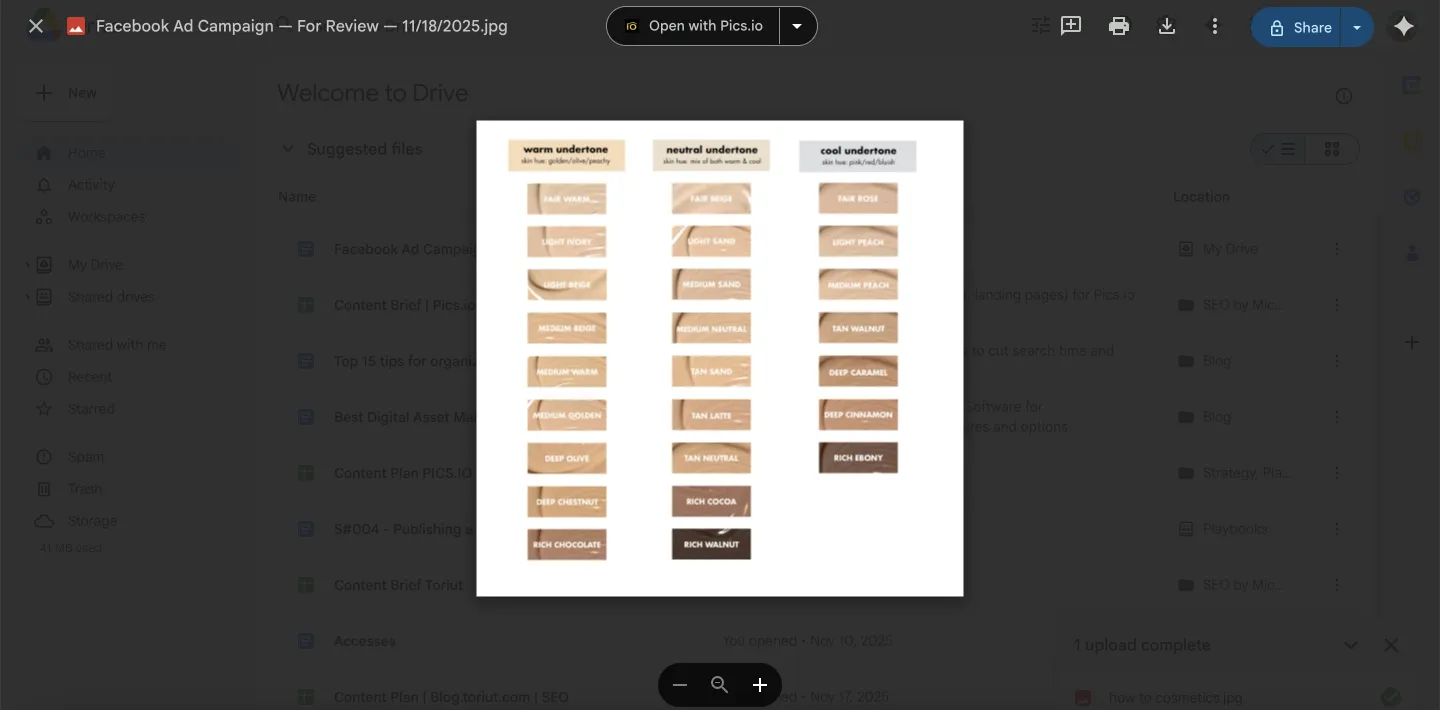Add a comment using the comment icon
The image size is (1440, 710).
[1071, 26]
